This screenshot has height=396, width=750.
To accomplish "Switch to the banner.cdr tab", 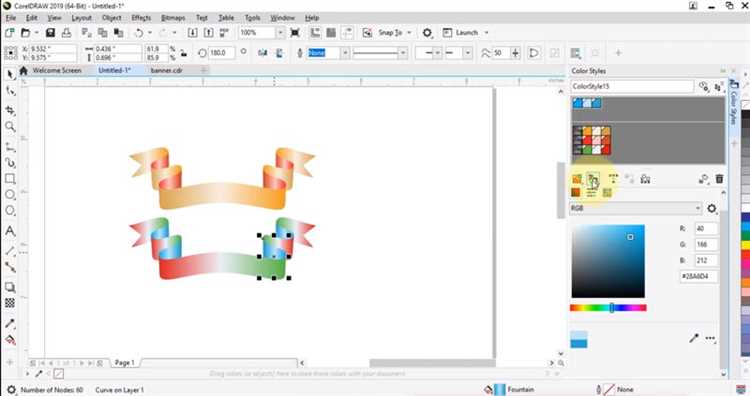I will coord(166,70).
